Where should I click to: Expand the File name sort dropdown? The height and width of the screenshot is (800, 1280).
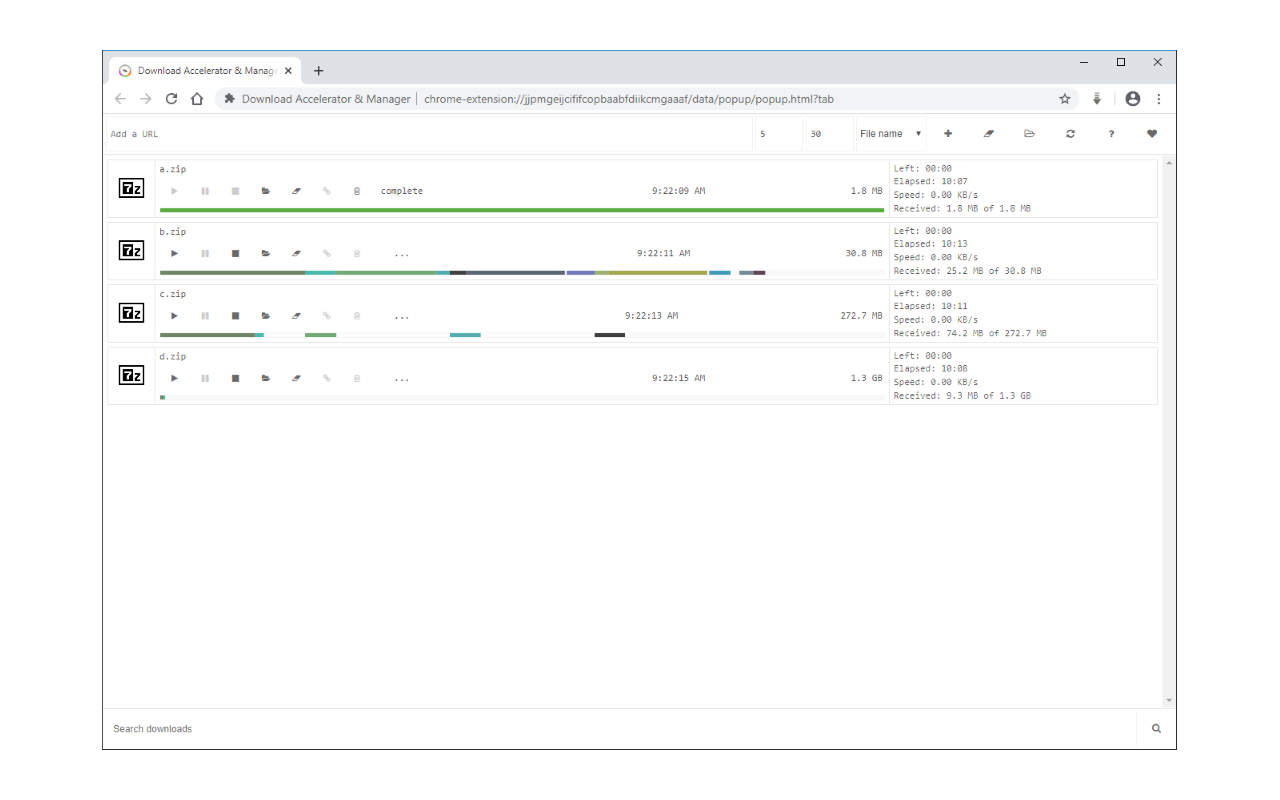point(890,134)
